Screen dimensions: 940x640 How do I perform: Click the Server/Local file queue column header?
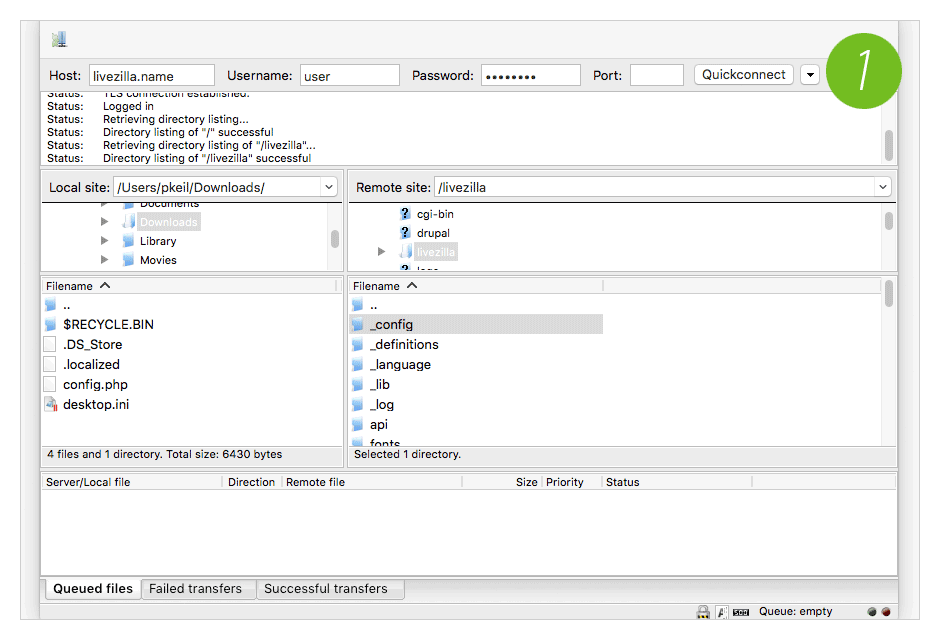click(x=132, y=482)
